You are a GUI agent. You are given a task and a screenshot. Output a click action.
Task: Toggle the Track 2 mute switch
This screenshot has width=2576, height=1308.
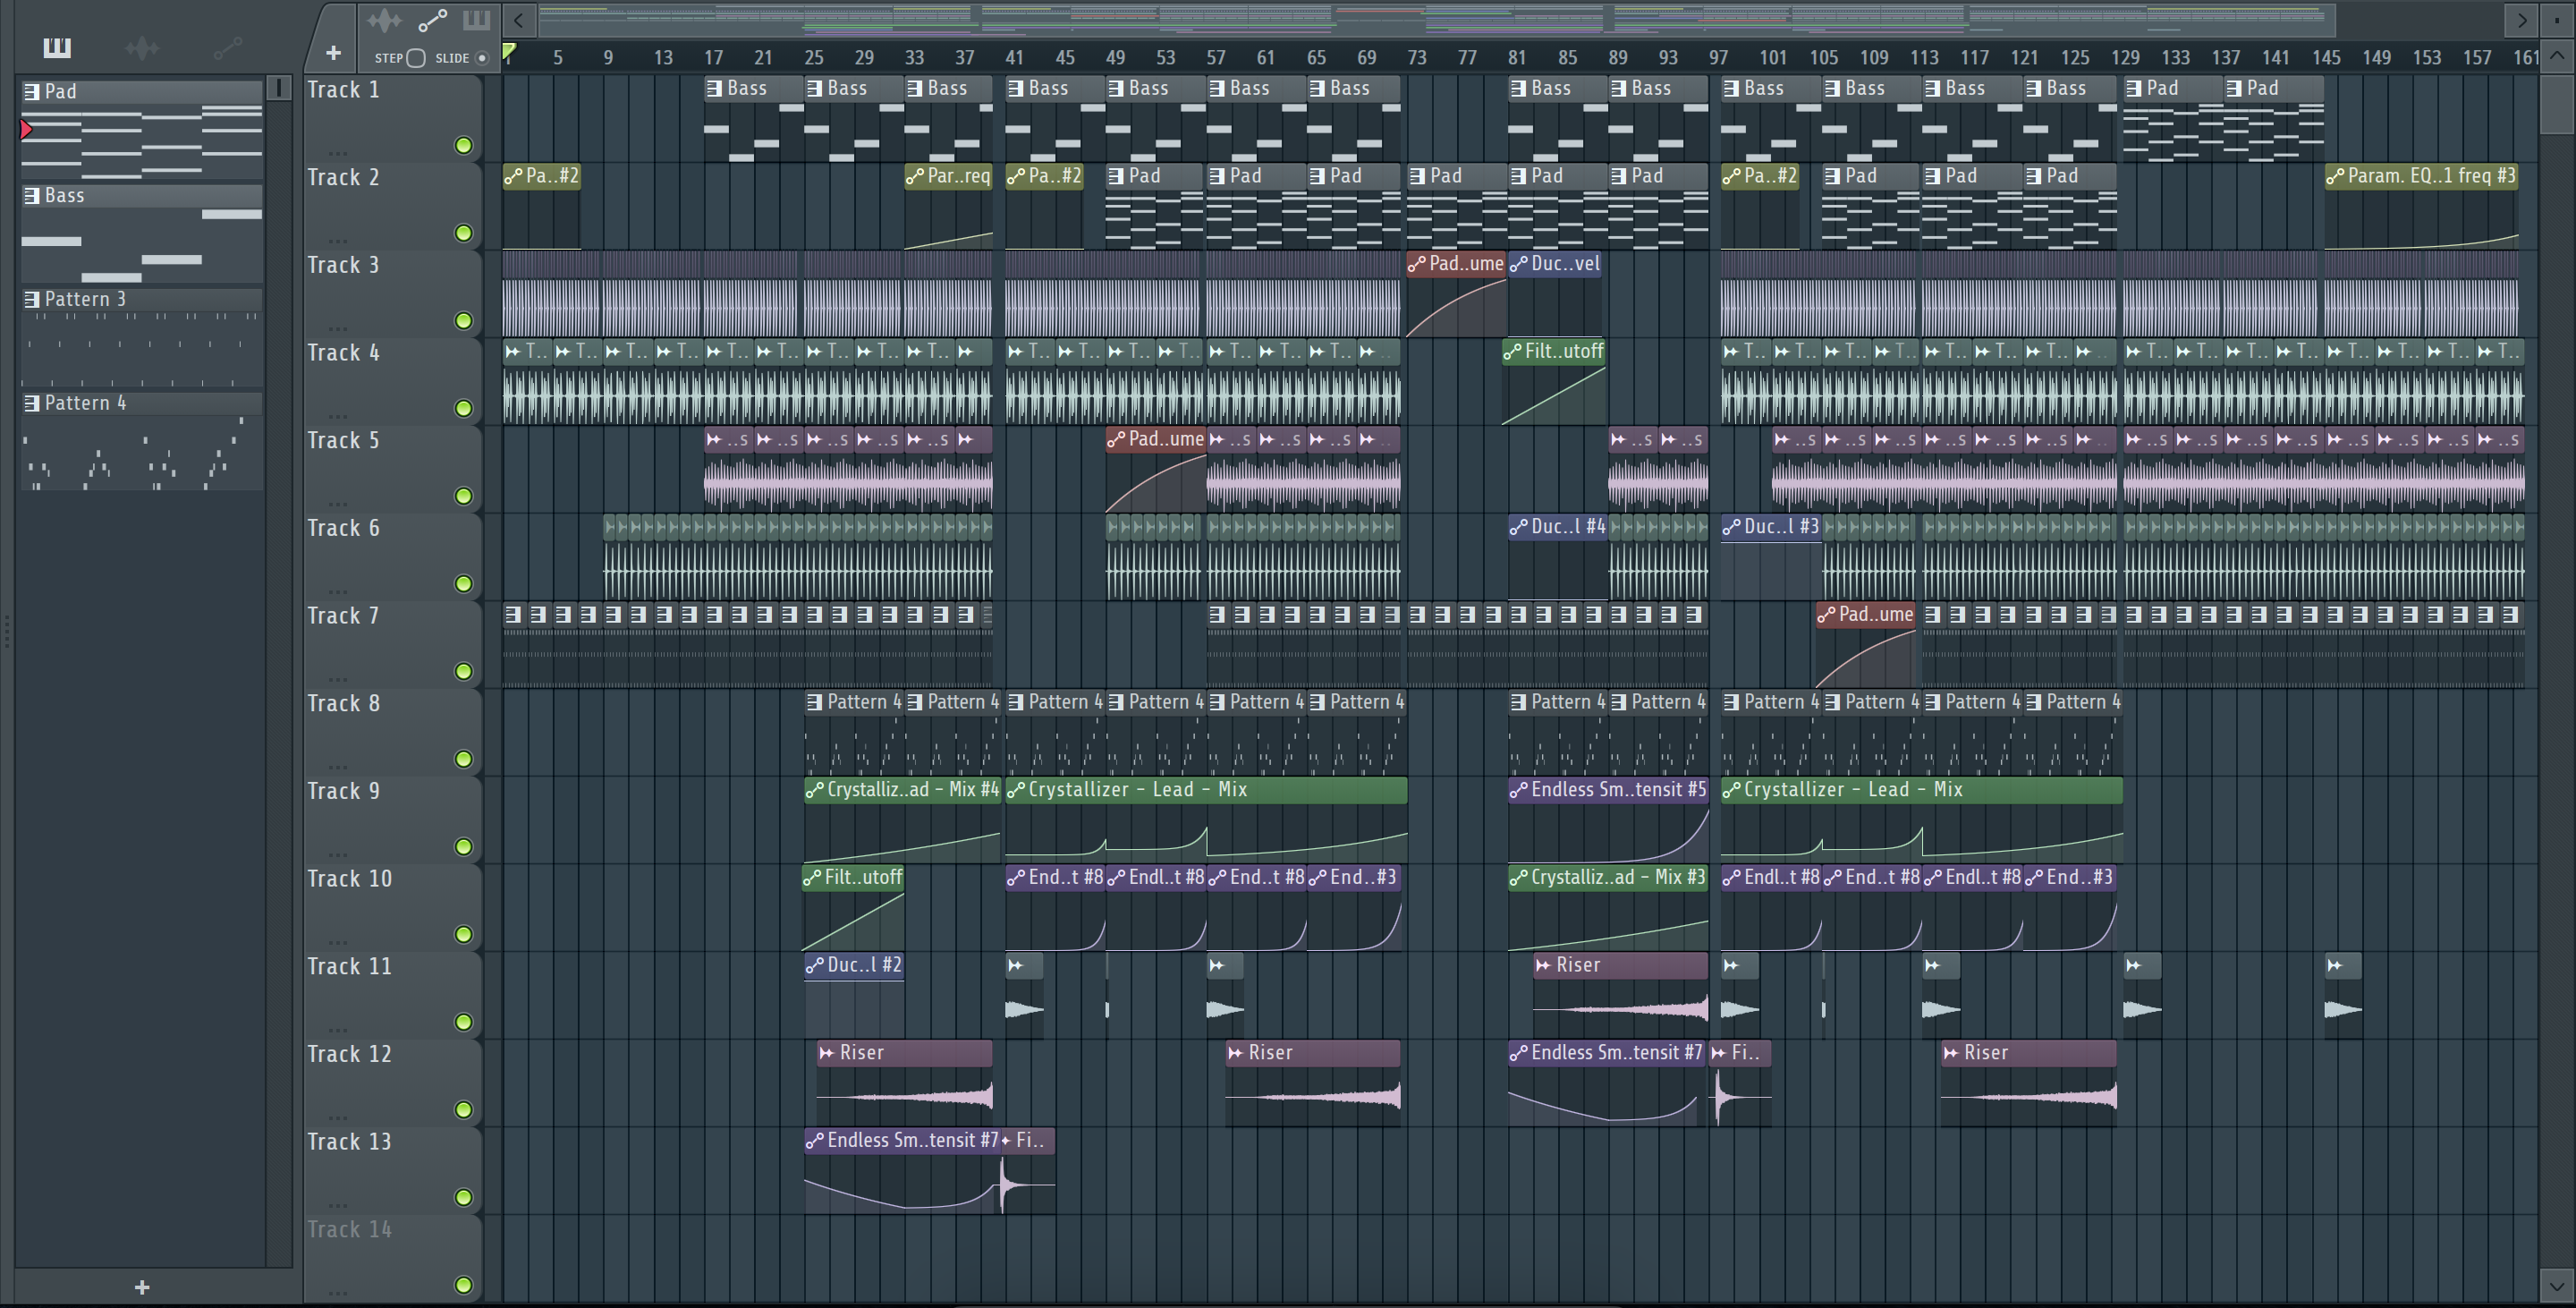click(x=463, y=233)
